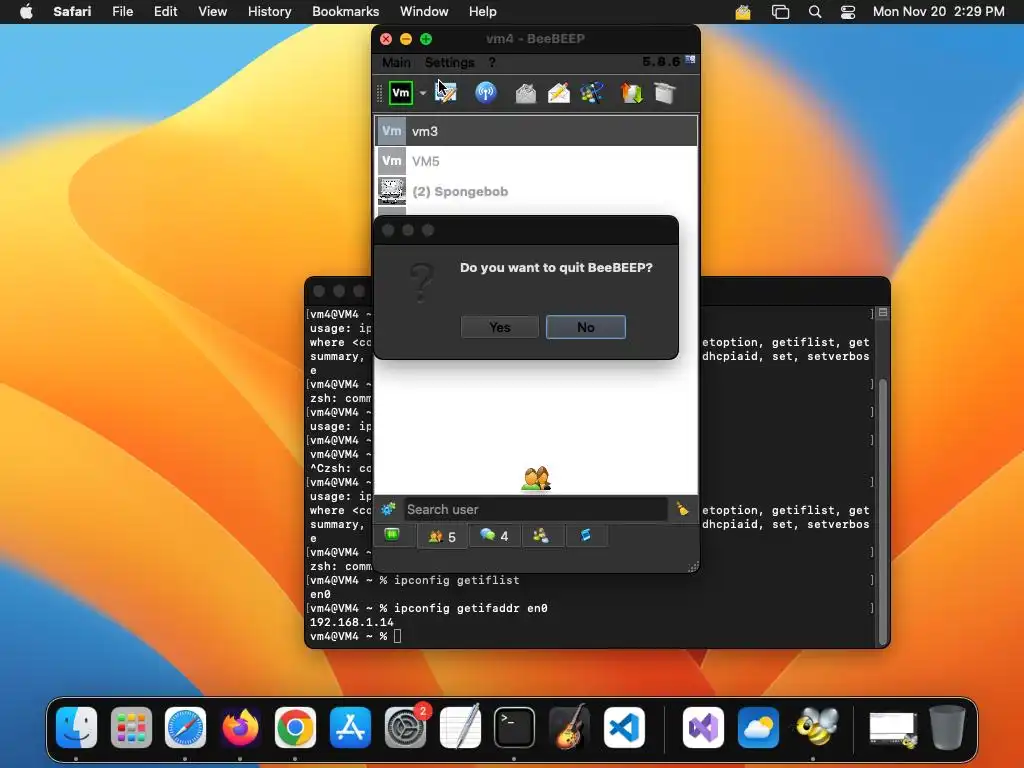
Task: Open Spotlight search in menu bar
Action: 814,12
